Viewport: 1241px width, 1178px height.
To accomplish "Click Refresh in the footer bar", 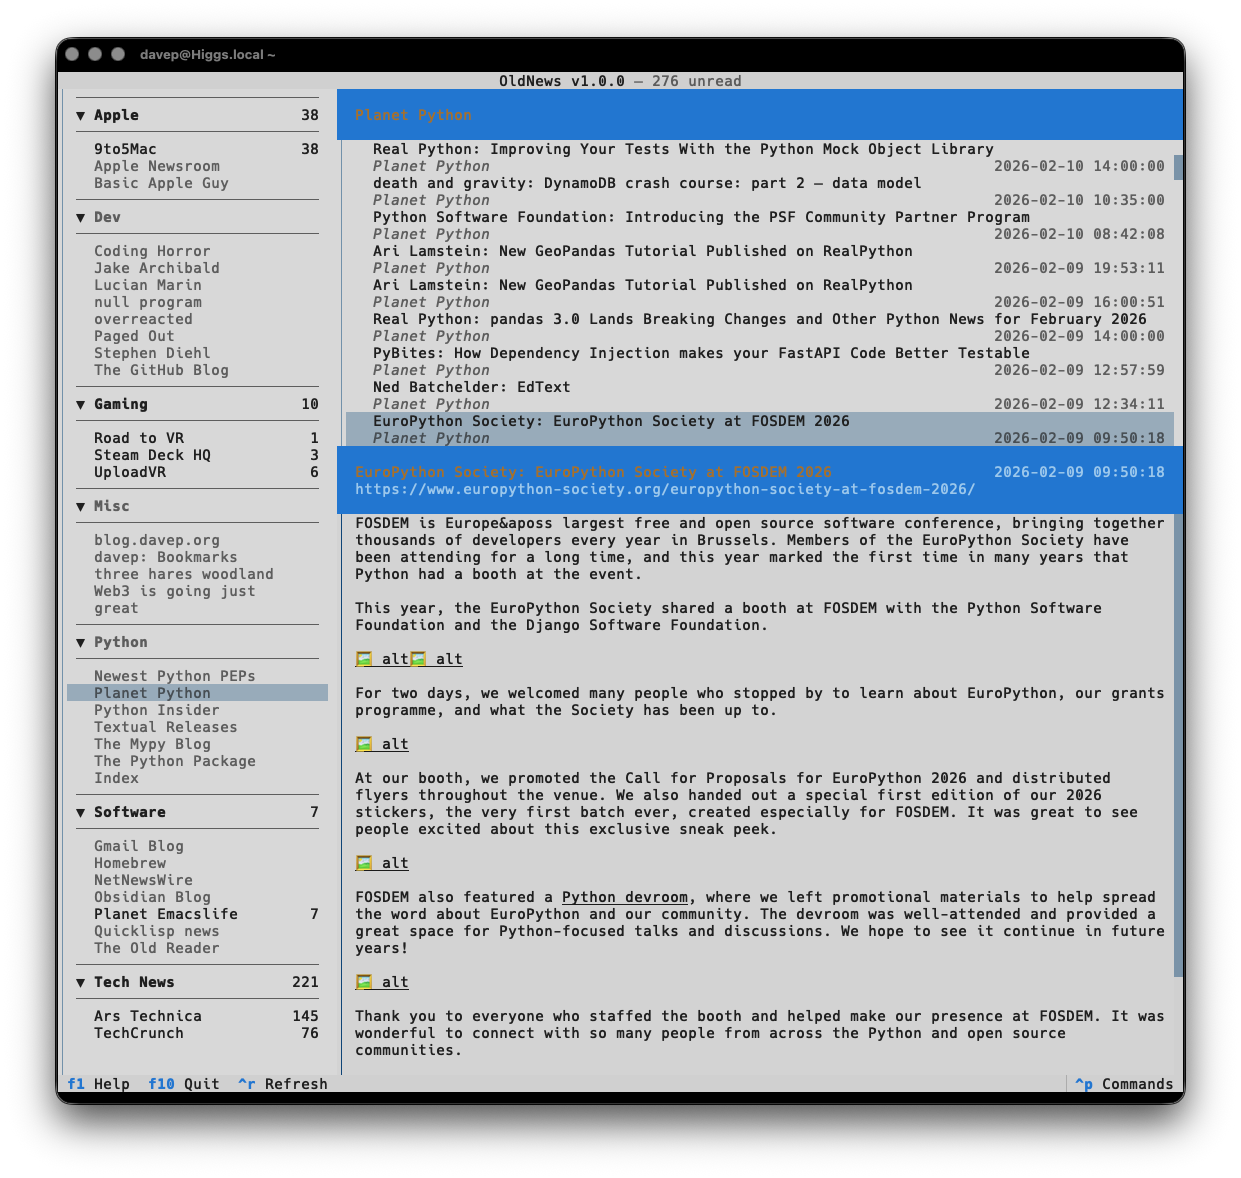I will pyautogui.click(x=283, y=1084).
